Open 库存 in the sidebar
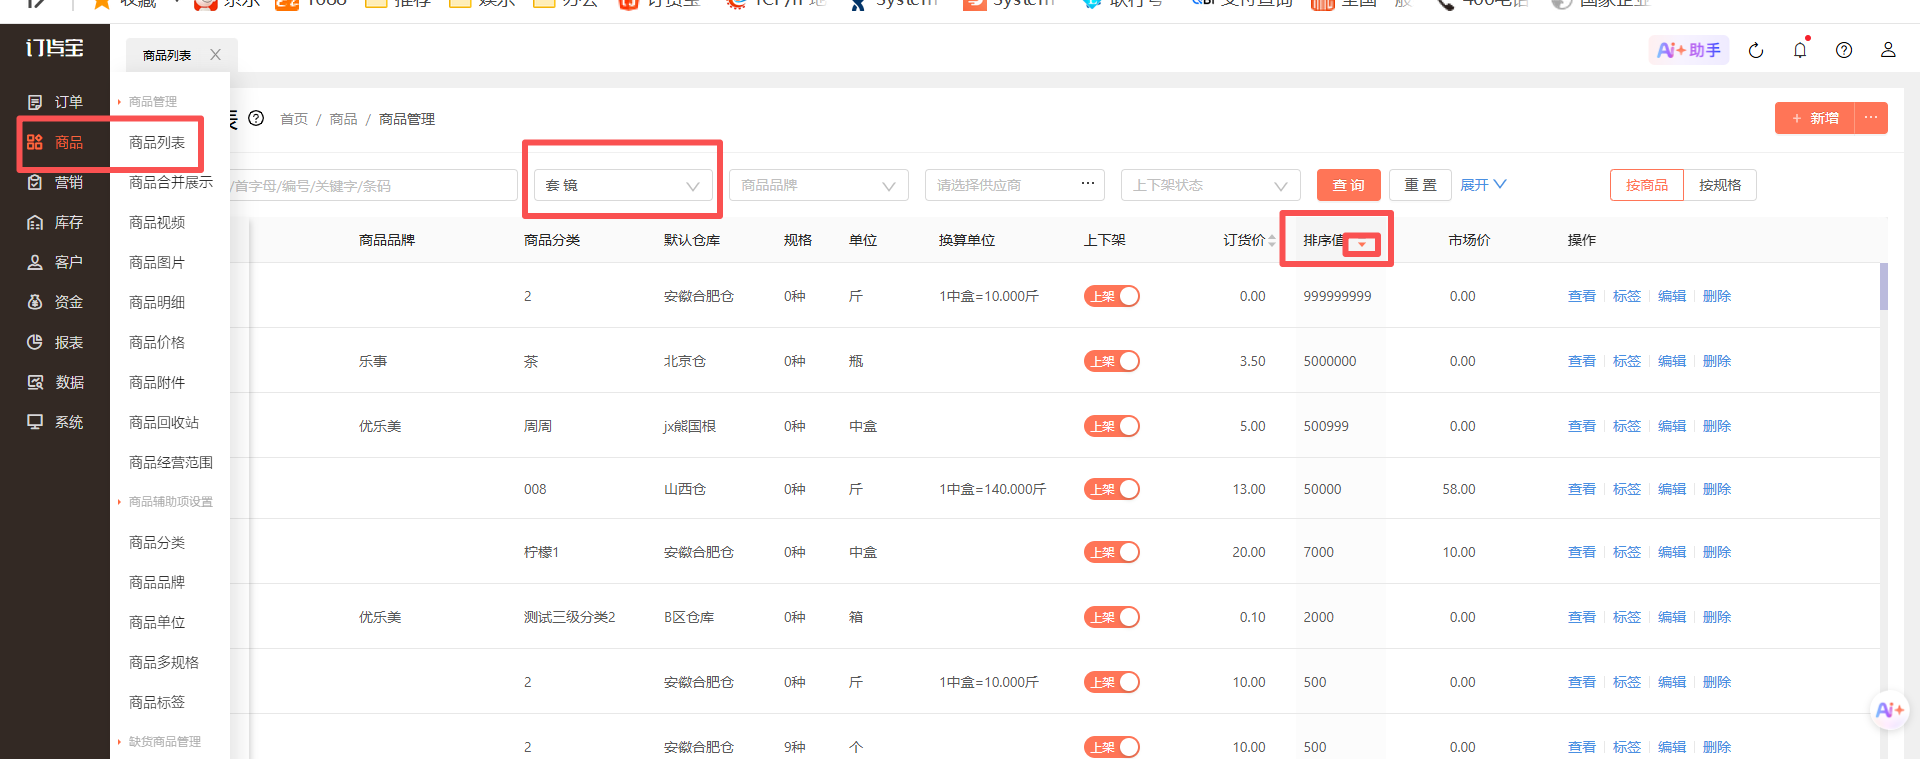 pyautogui.click(x=55, y=222)
